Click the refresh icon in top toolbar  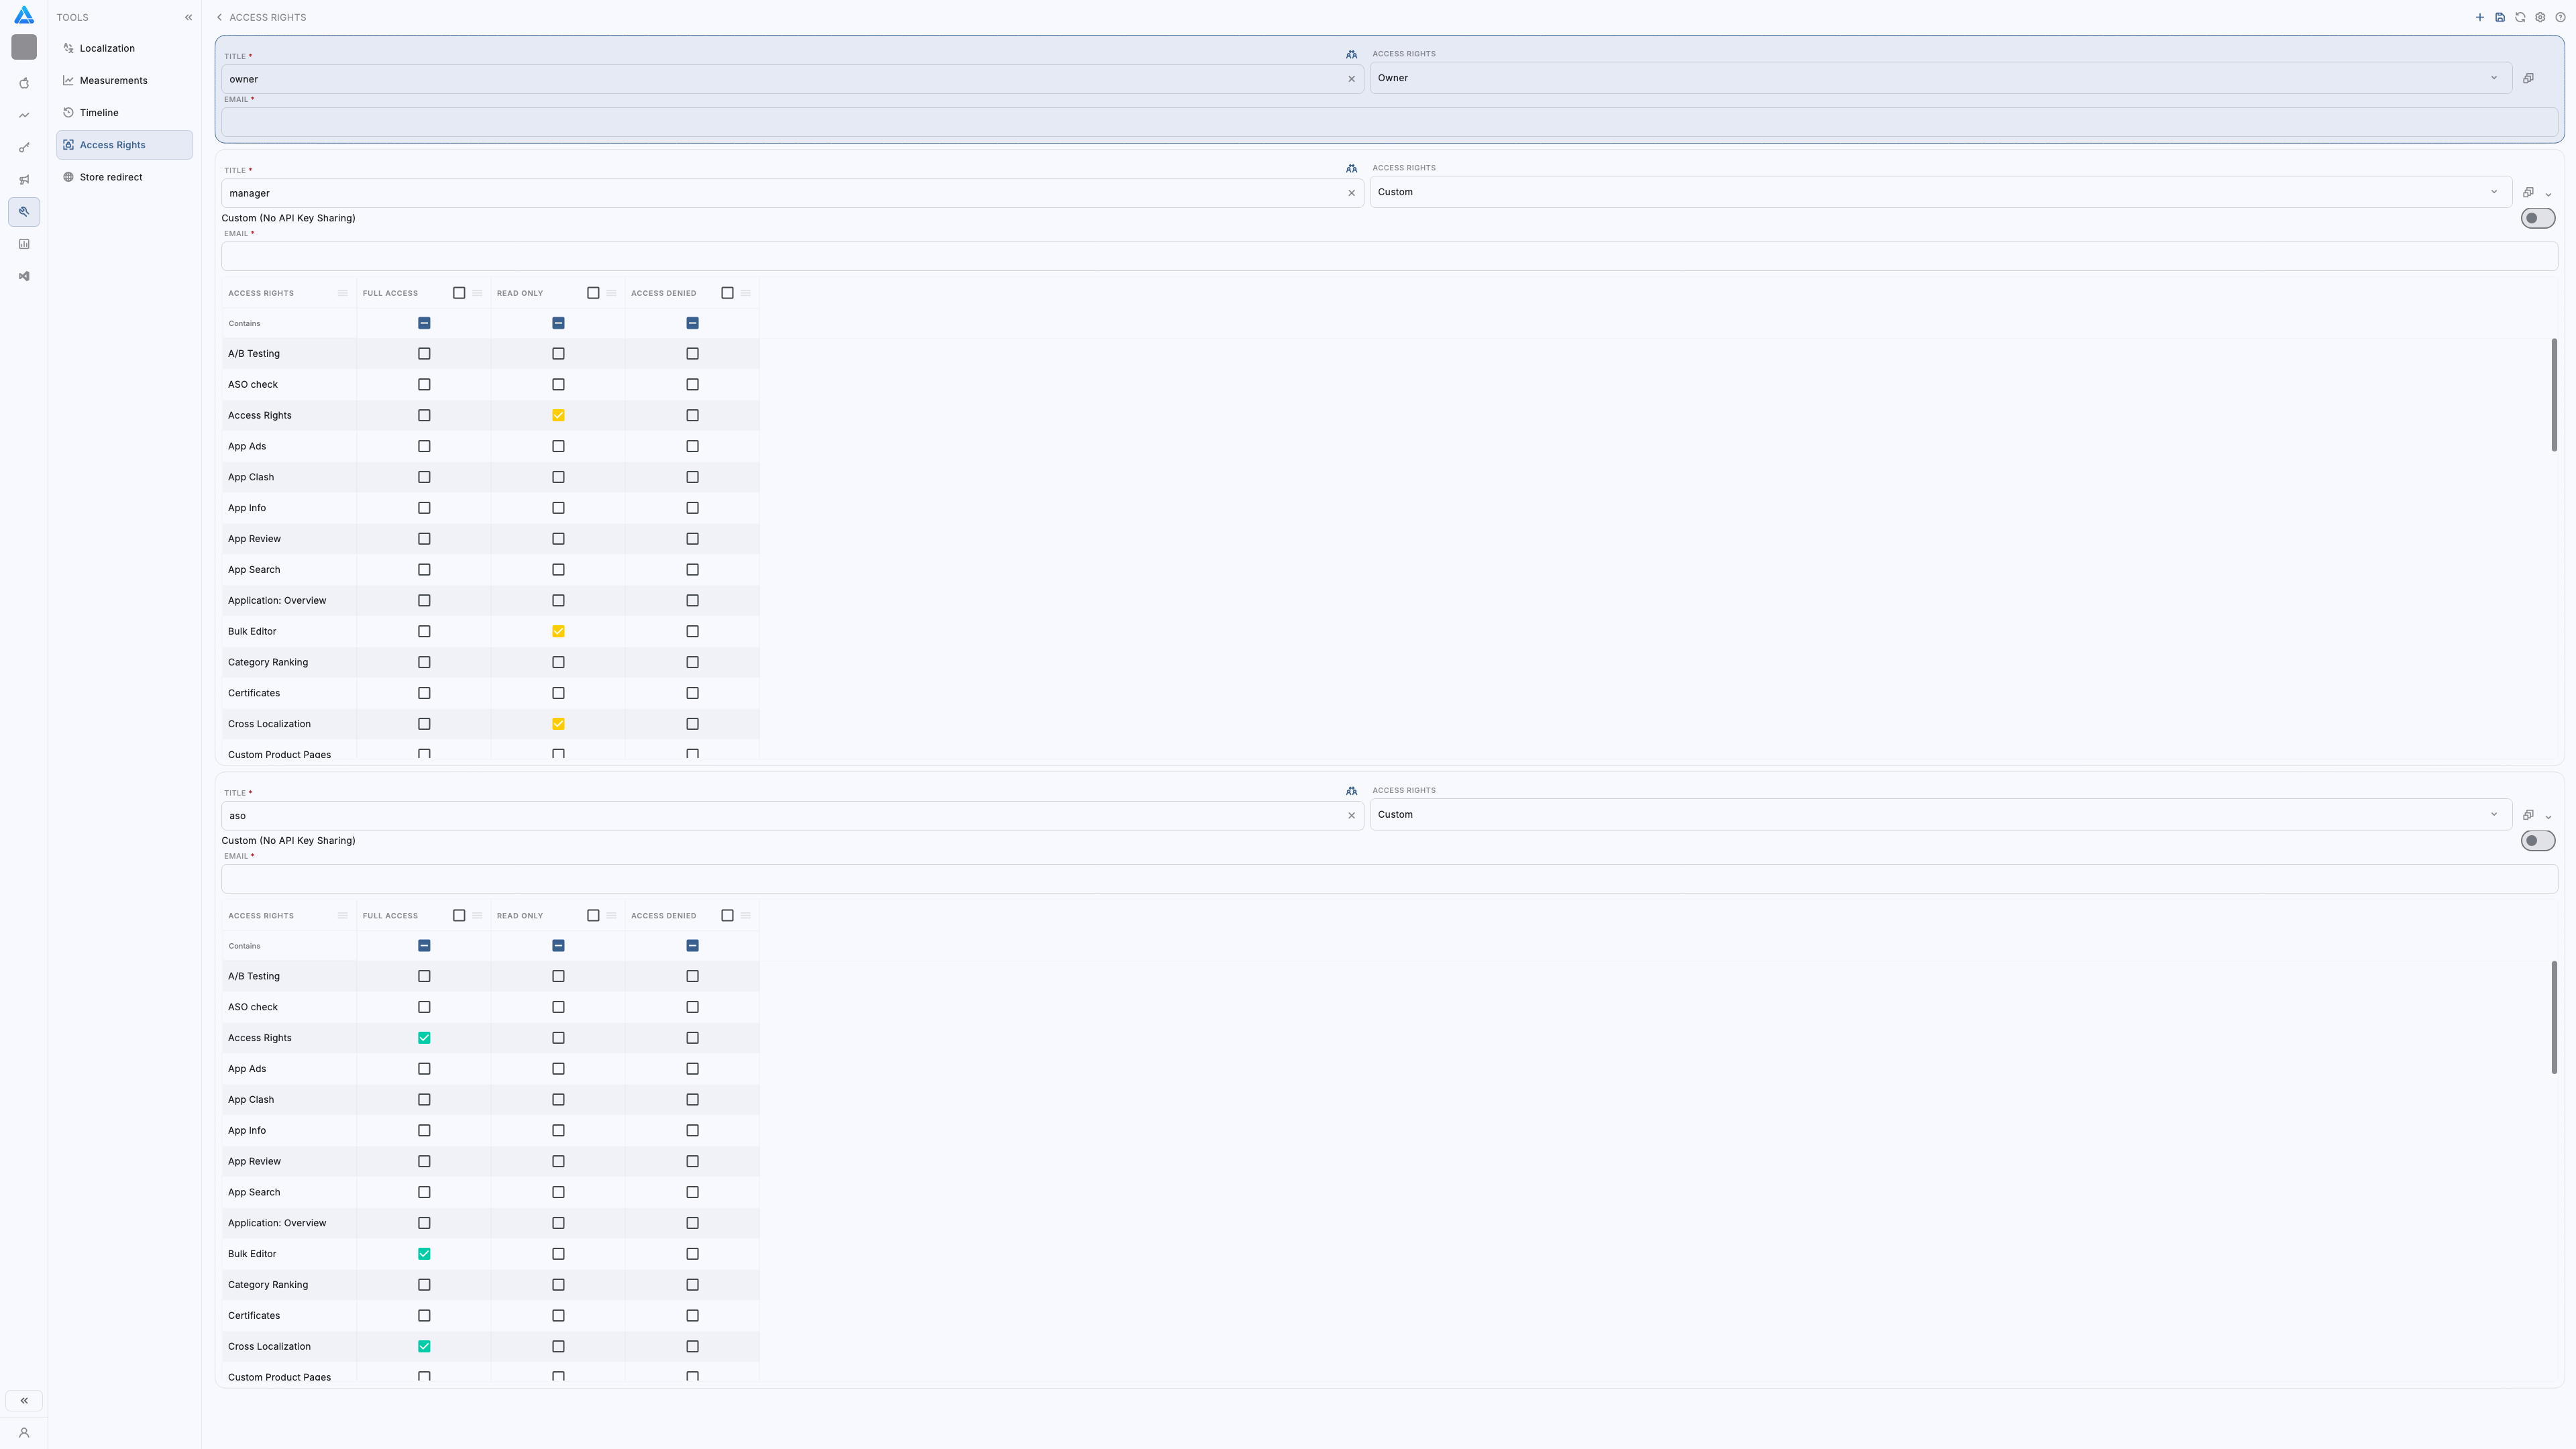[2520, 17]
